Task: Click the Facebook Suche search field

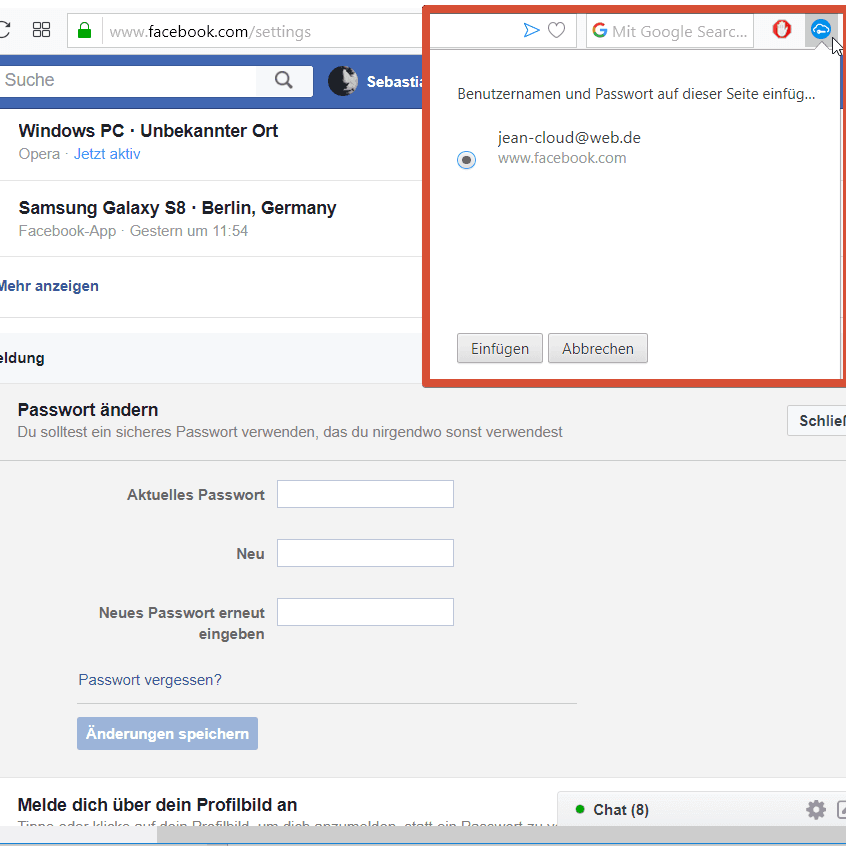Action: (128, 81)
